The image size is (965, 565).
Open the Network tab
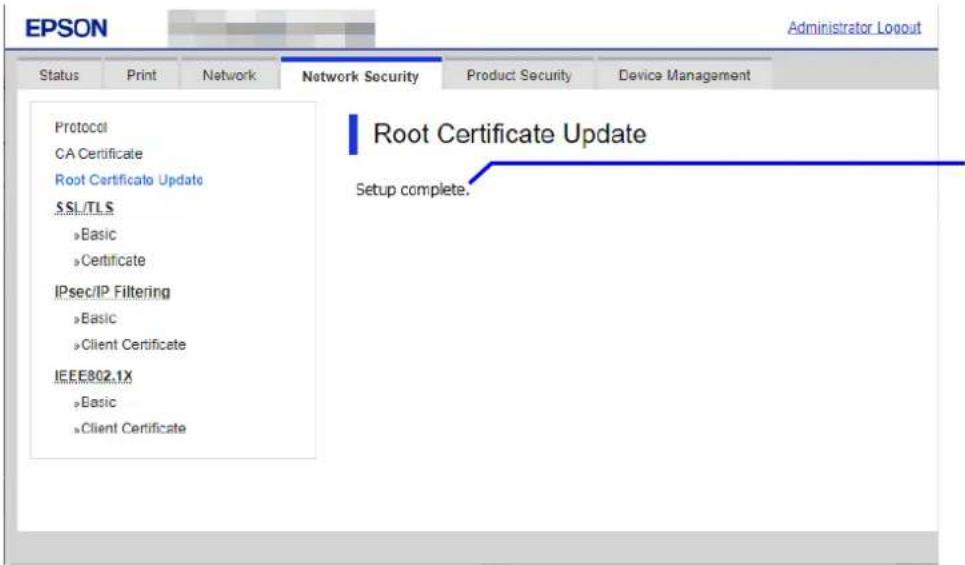tap(229, 75)
